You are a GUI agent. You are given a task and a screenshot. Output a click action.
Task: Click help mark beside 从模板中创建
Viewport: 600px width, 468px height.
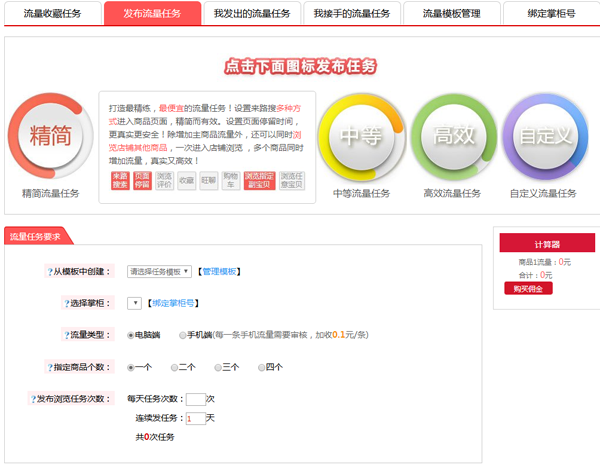coord(50,272)
